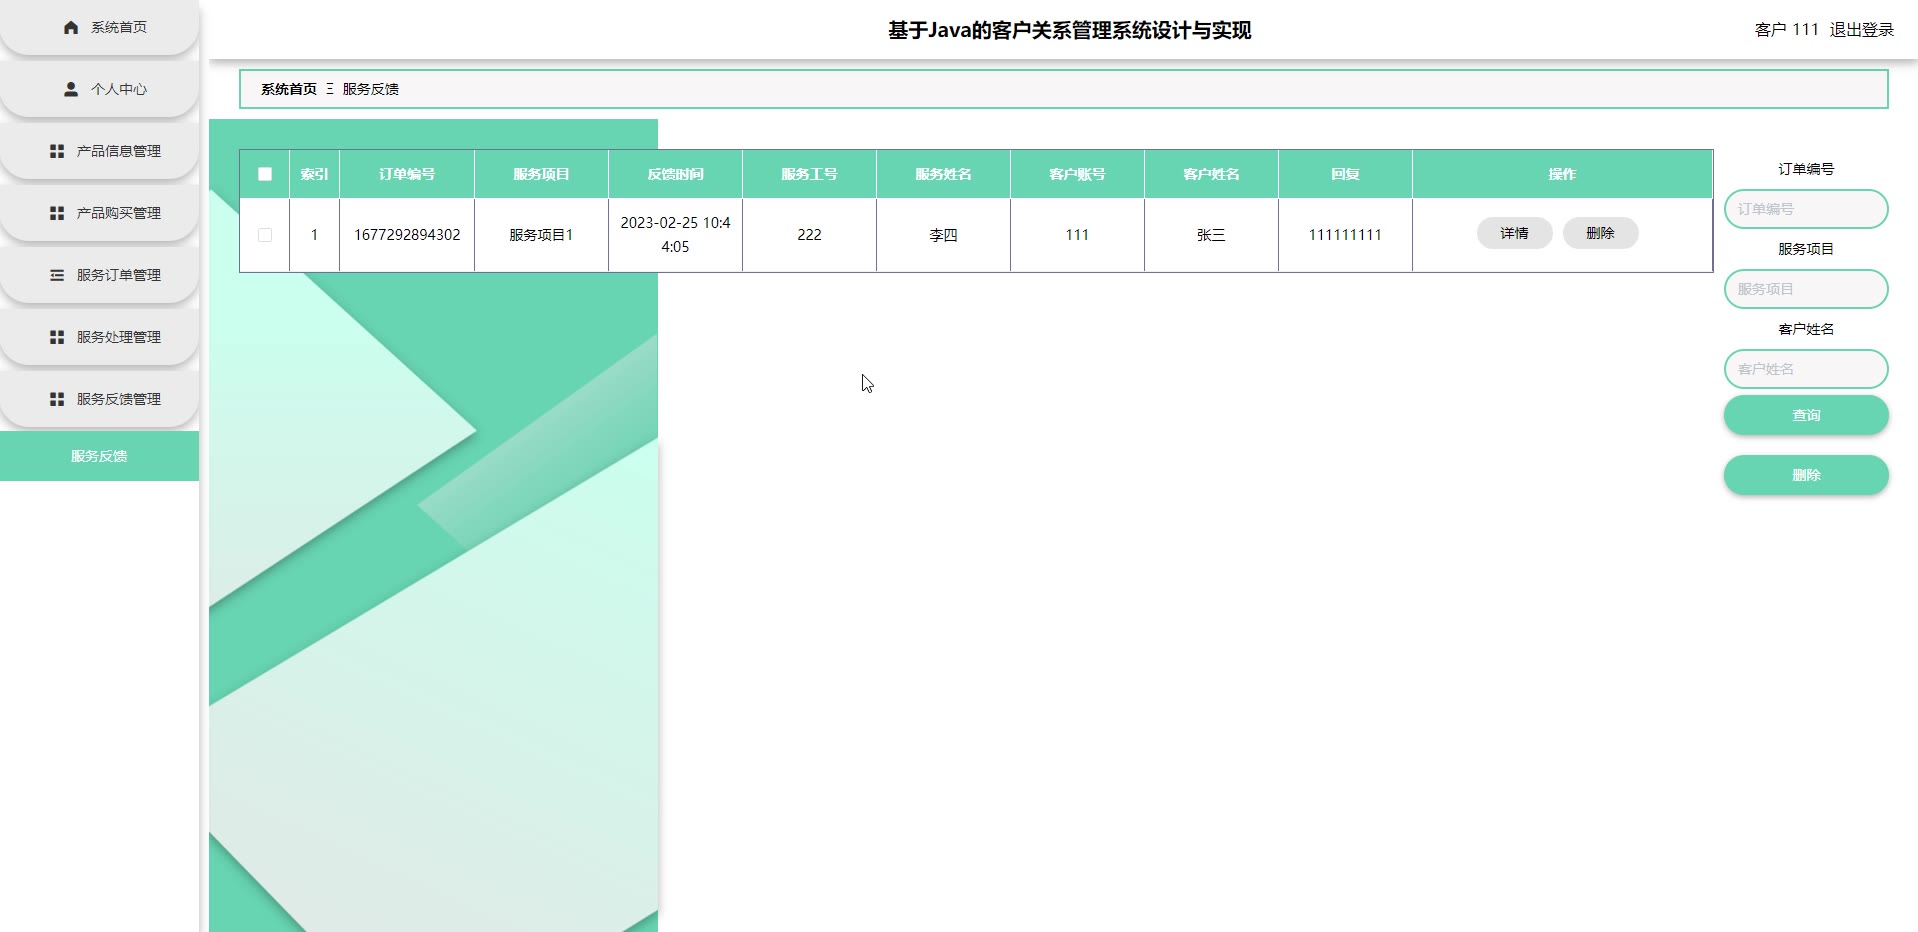Click the 111111111 reply cell
Screen dimensions: 1918x932
coord(1345,235)
